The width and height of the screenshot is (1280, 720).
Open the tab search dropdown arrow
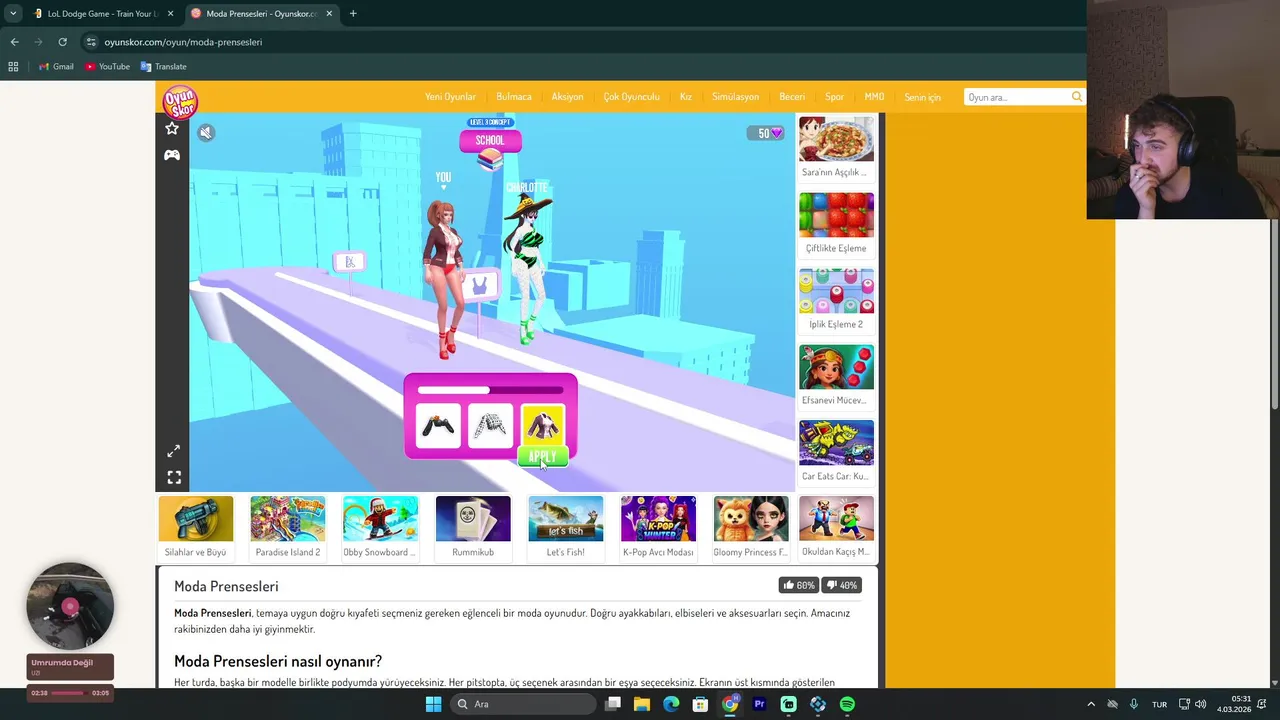pyautogui.click(x=13, y=14)
